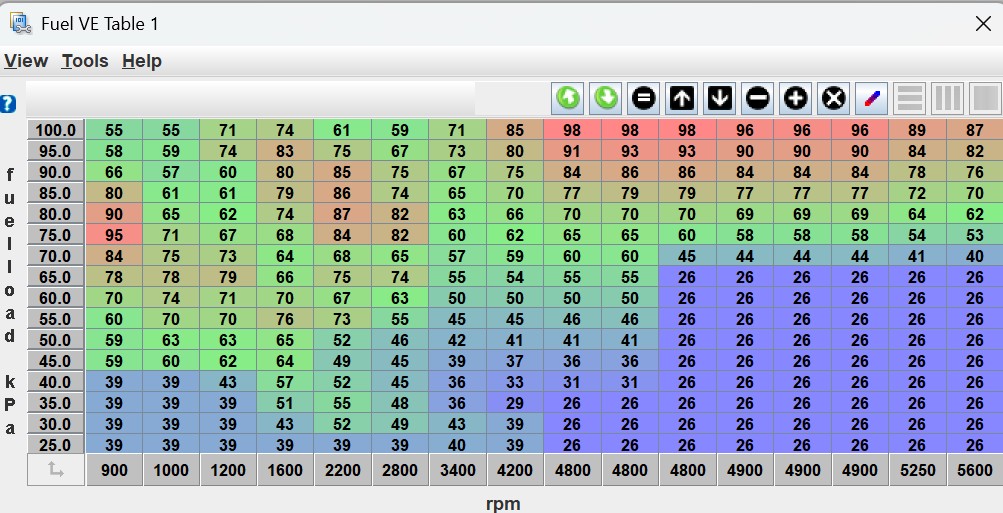The height and width of the screenshot is (513, 1003).
Task: Click the blue question-mark help icon
Action: coord(8,104)
